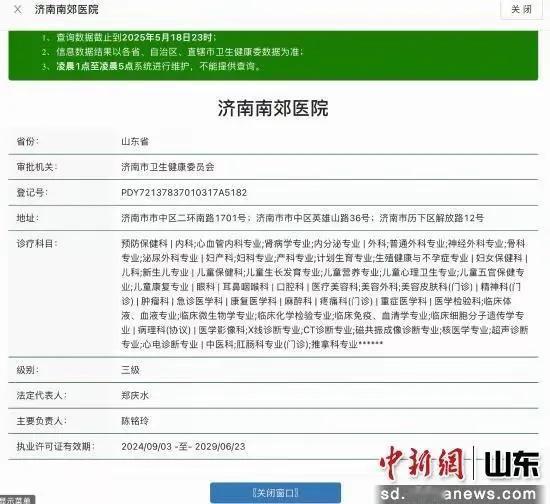Click the blue 关闭窗口 button

275,493
